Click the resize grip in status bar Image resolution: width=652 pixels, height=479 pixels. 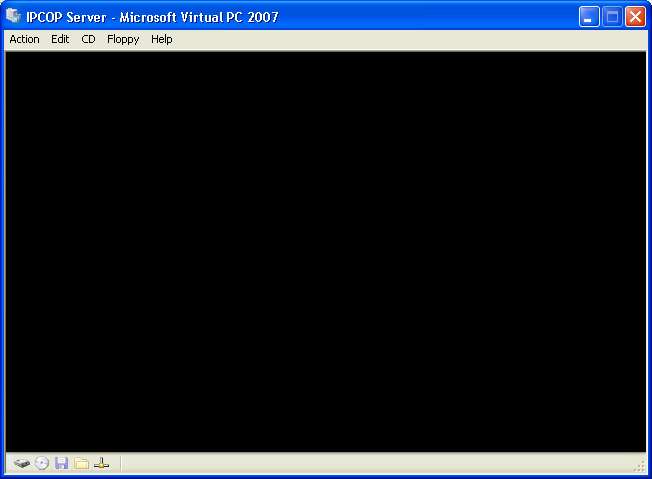click(x=641, y=467)
